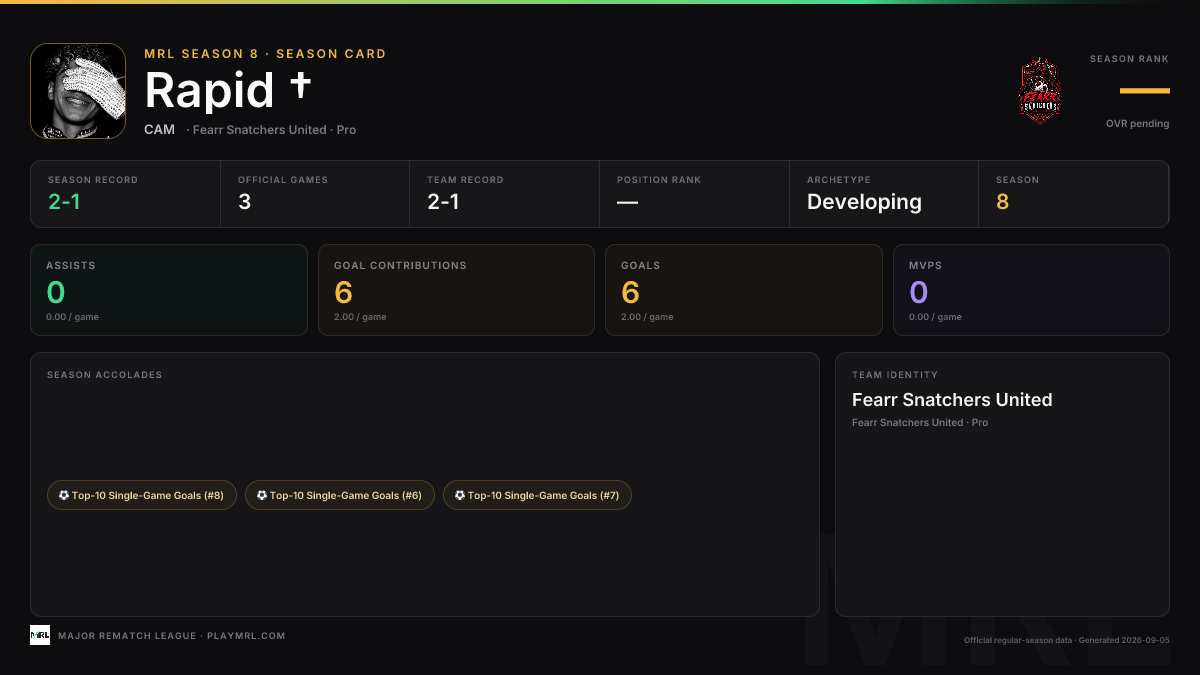Click the cross symbol after Rapid
Image resolution: width=1200 pixels, height=675 pixels.
click(300, 87)
